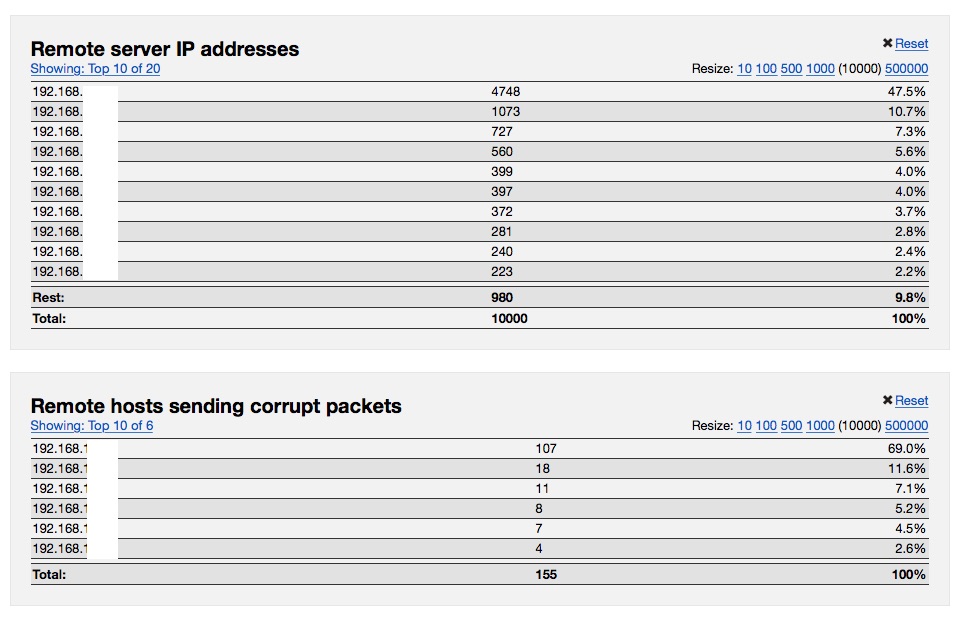The width and height of the screenshot is (966, 617).
Task: Click the X reset icon in Remote server IP addresses
Action: tap(887, 43)
